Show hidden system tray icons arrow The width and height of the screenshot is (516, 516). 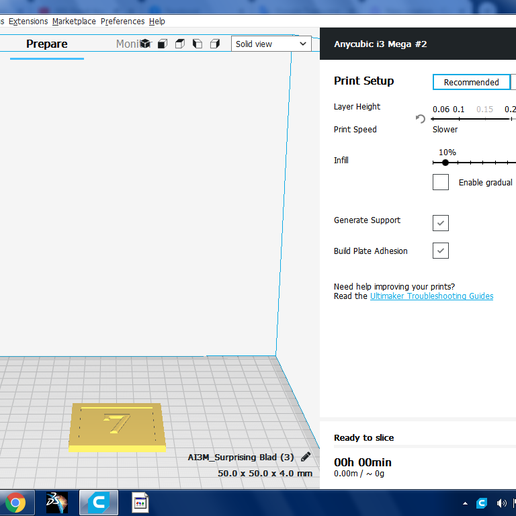click(x=465, y=504)
